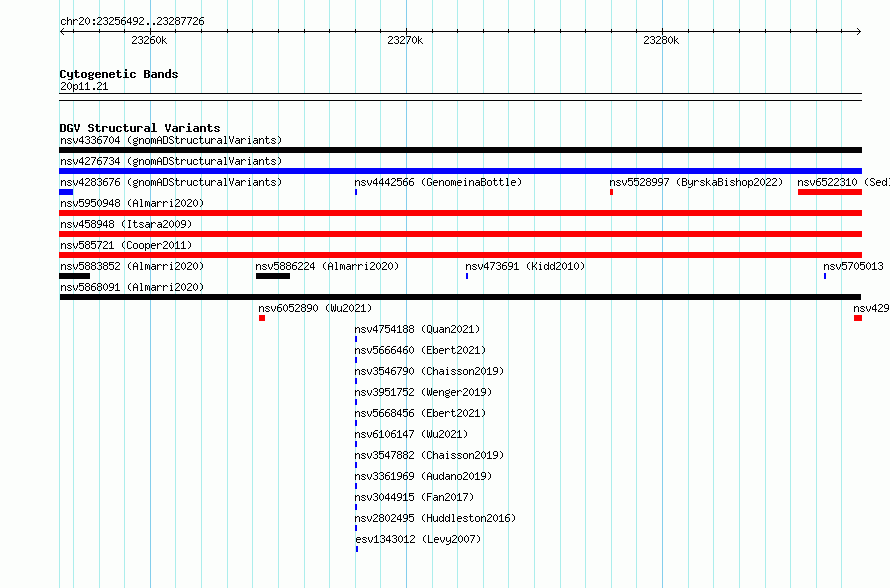Click black bar under nsv5886224
Image resolution: width=890 pixels, height=588 pixels.
tap(273, 276)
